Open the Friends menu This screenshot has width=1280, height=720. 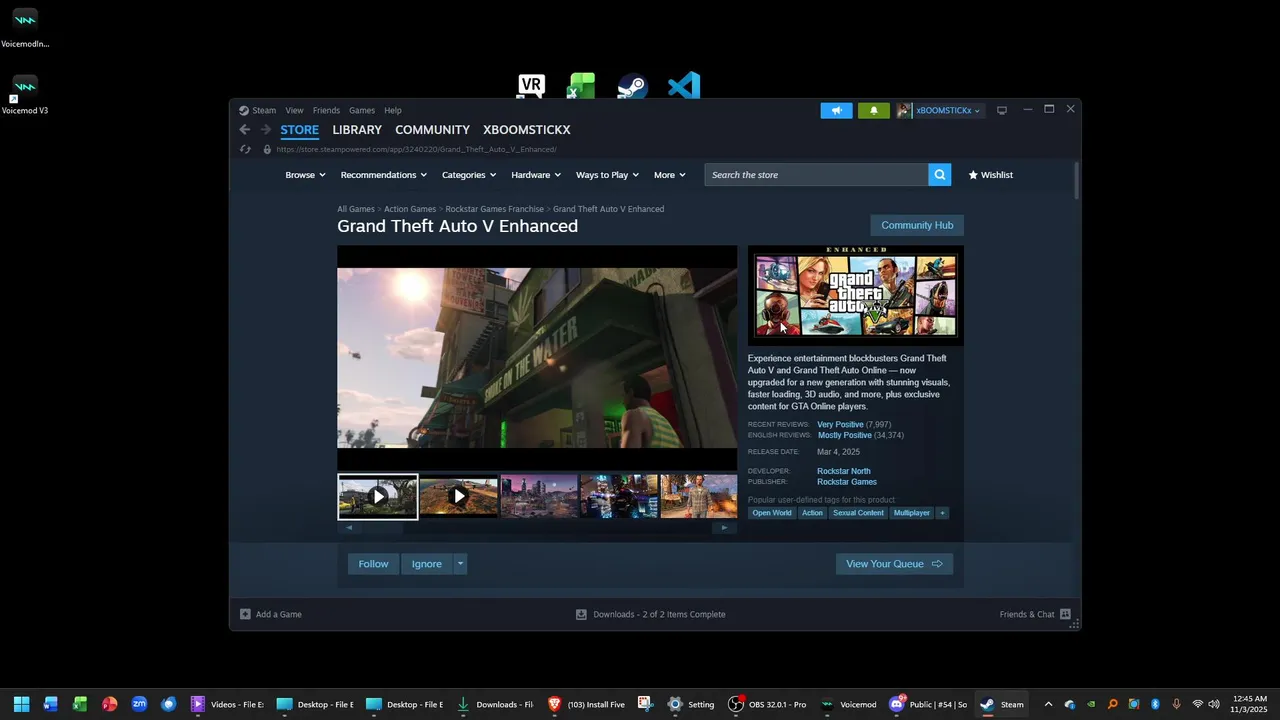coord(326,110)
